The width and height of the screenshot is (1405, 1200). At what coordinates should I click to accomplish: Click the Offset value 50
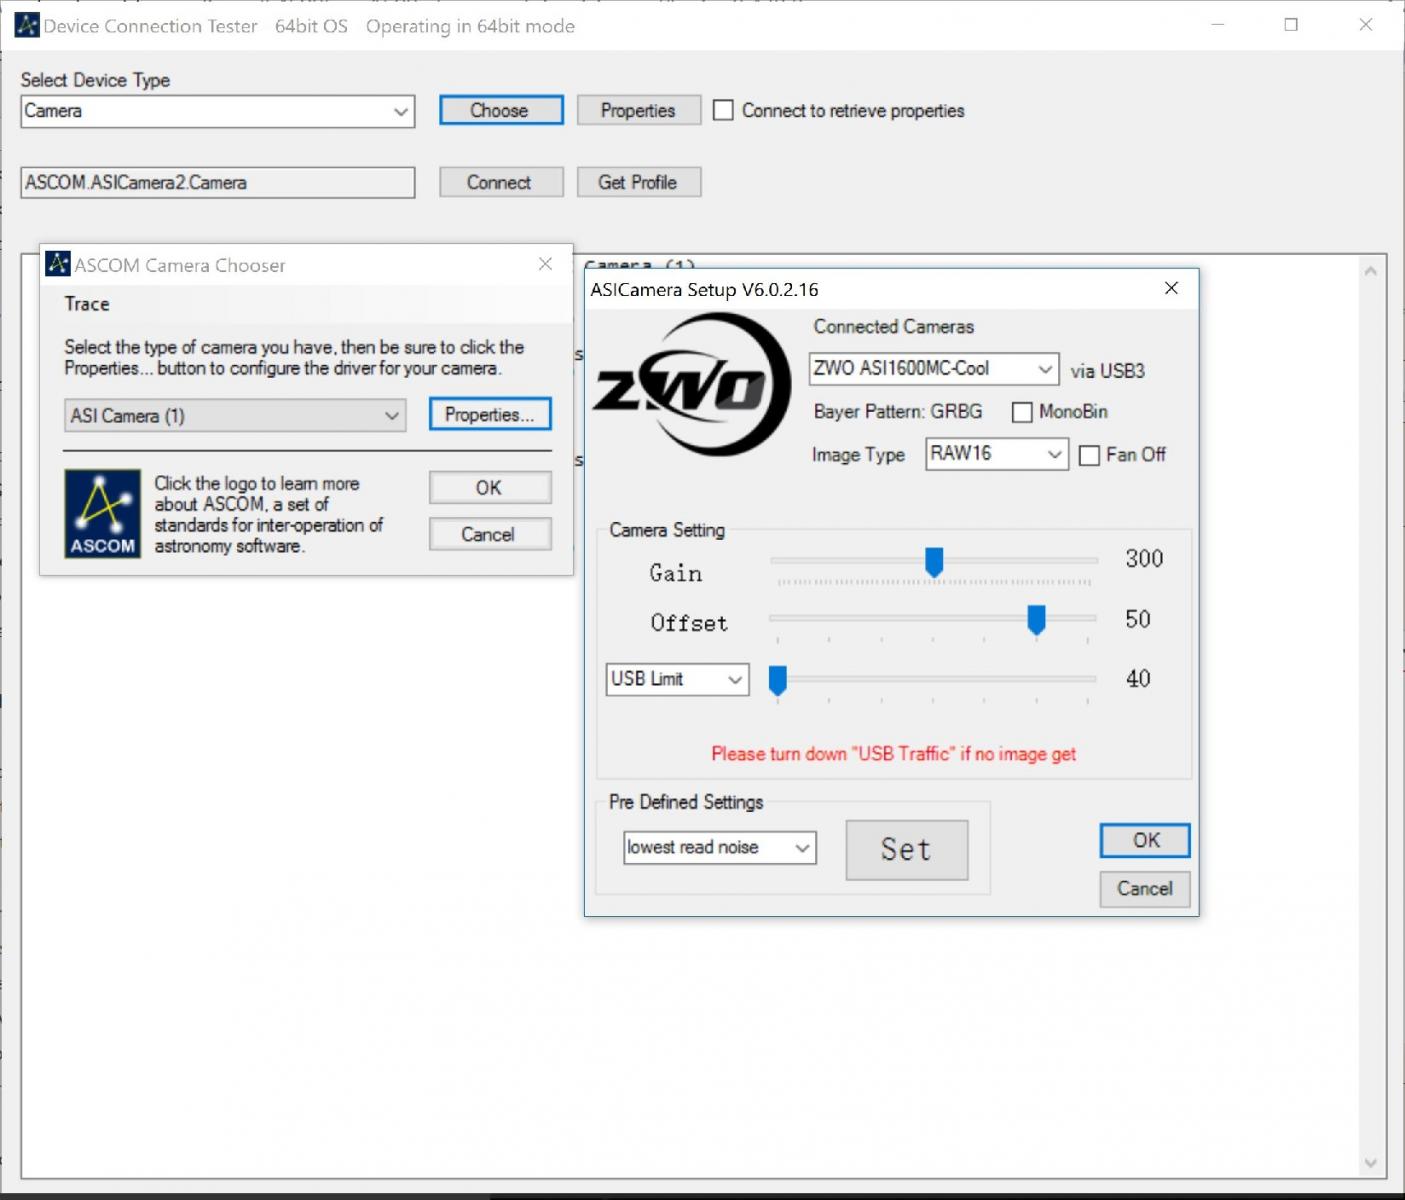pos(1138,619)
